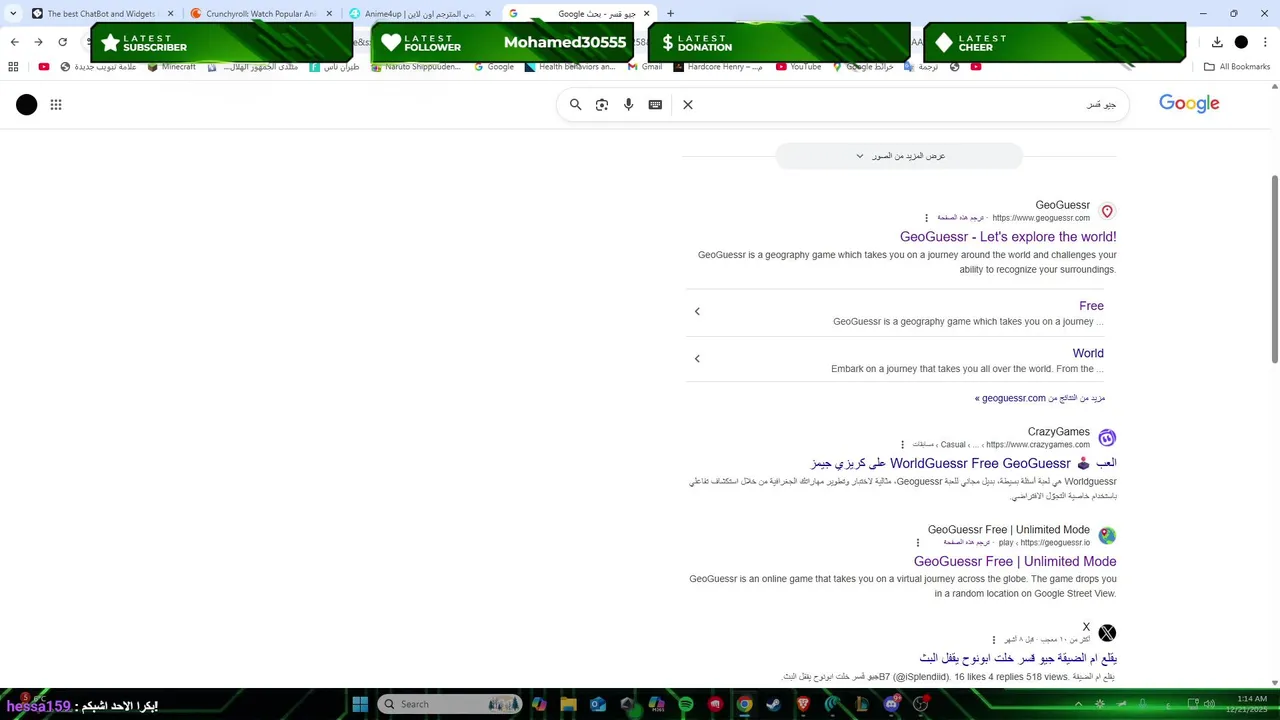Click the X site favicon
The height and width of the screenshot is (720, 1280).
click(1107, 633)
